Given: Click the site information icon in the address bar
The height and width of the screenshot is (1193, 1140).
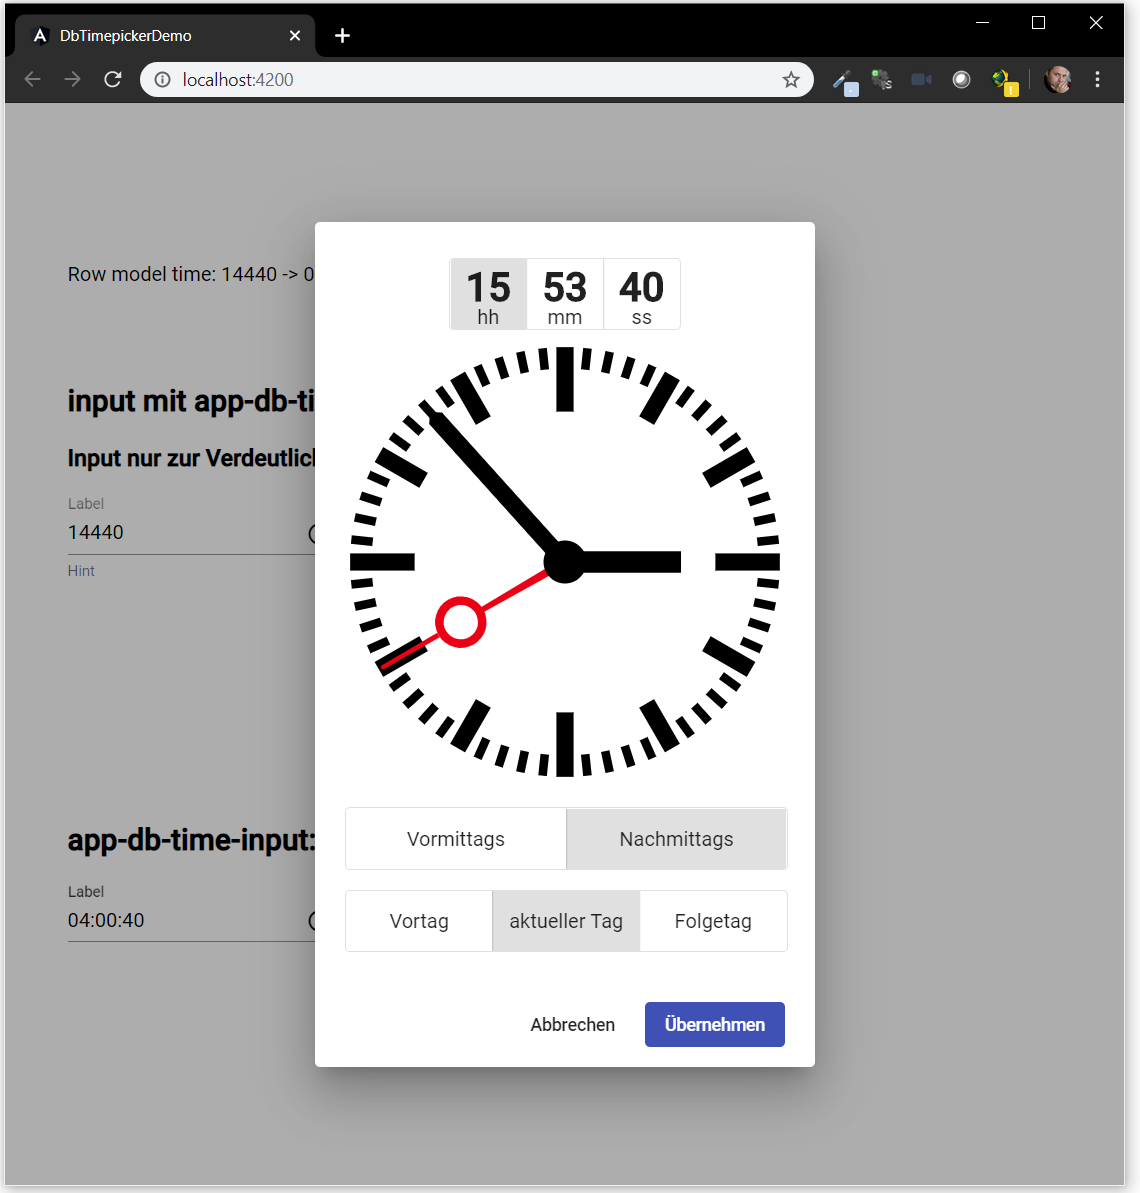Looking at the screenshot, I should click(163, 80).
